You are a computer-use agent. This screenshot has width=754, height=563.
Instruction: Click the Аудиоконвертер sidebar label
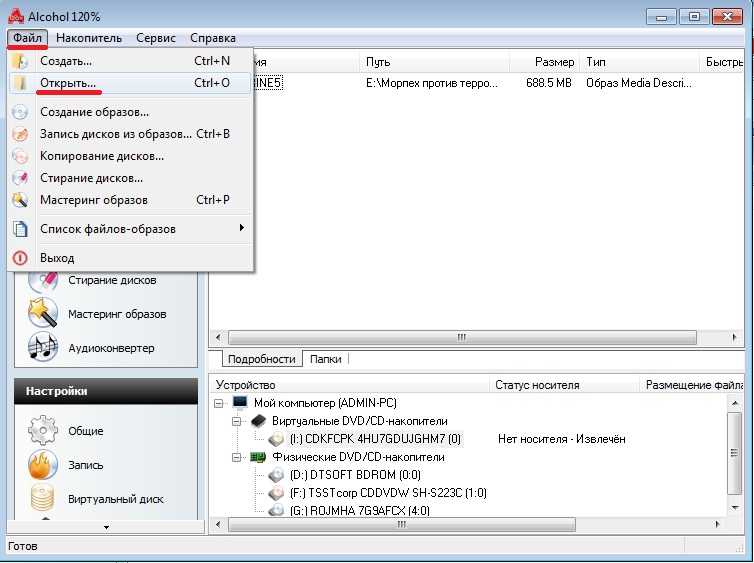(111, 348)
